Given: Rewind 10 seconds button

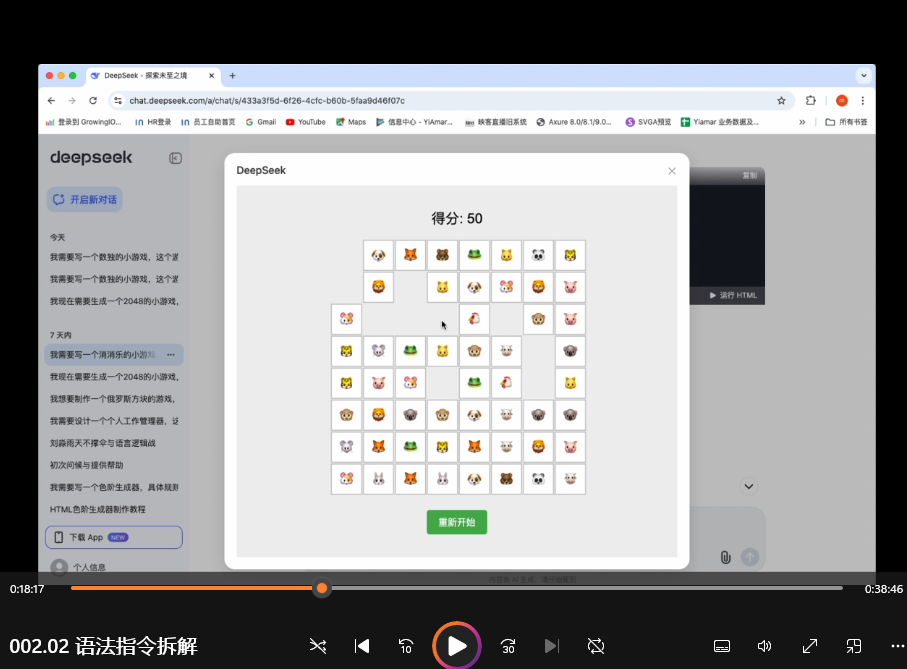Looking at the screenshot, I should [x=406, y=646].
